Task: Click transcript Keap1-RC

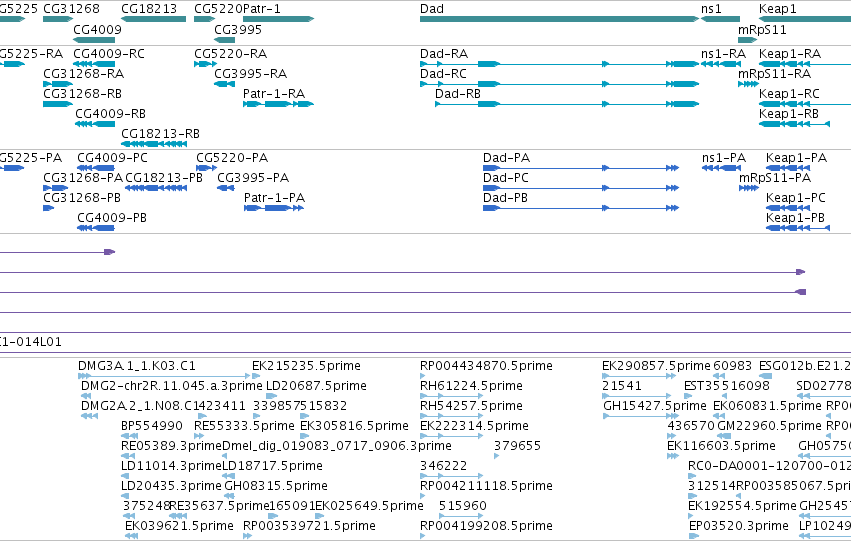Action: [x=805, y=104]
